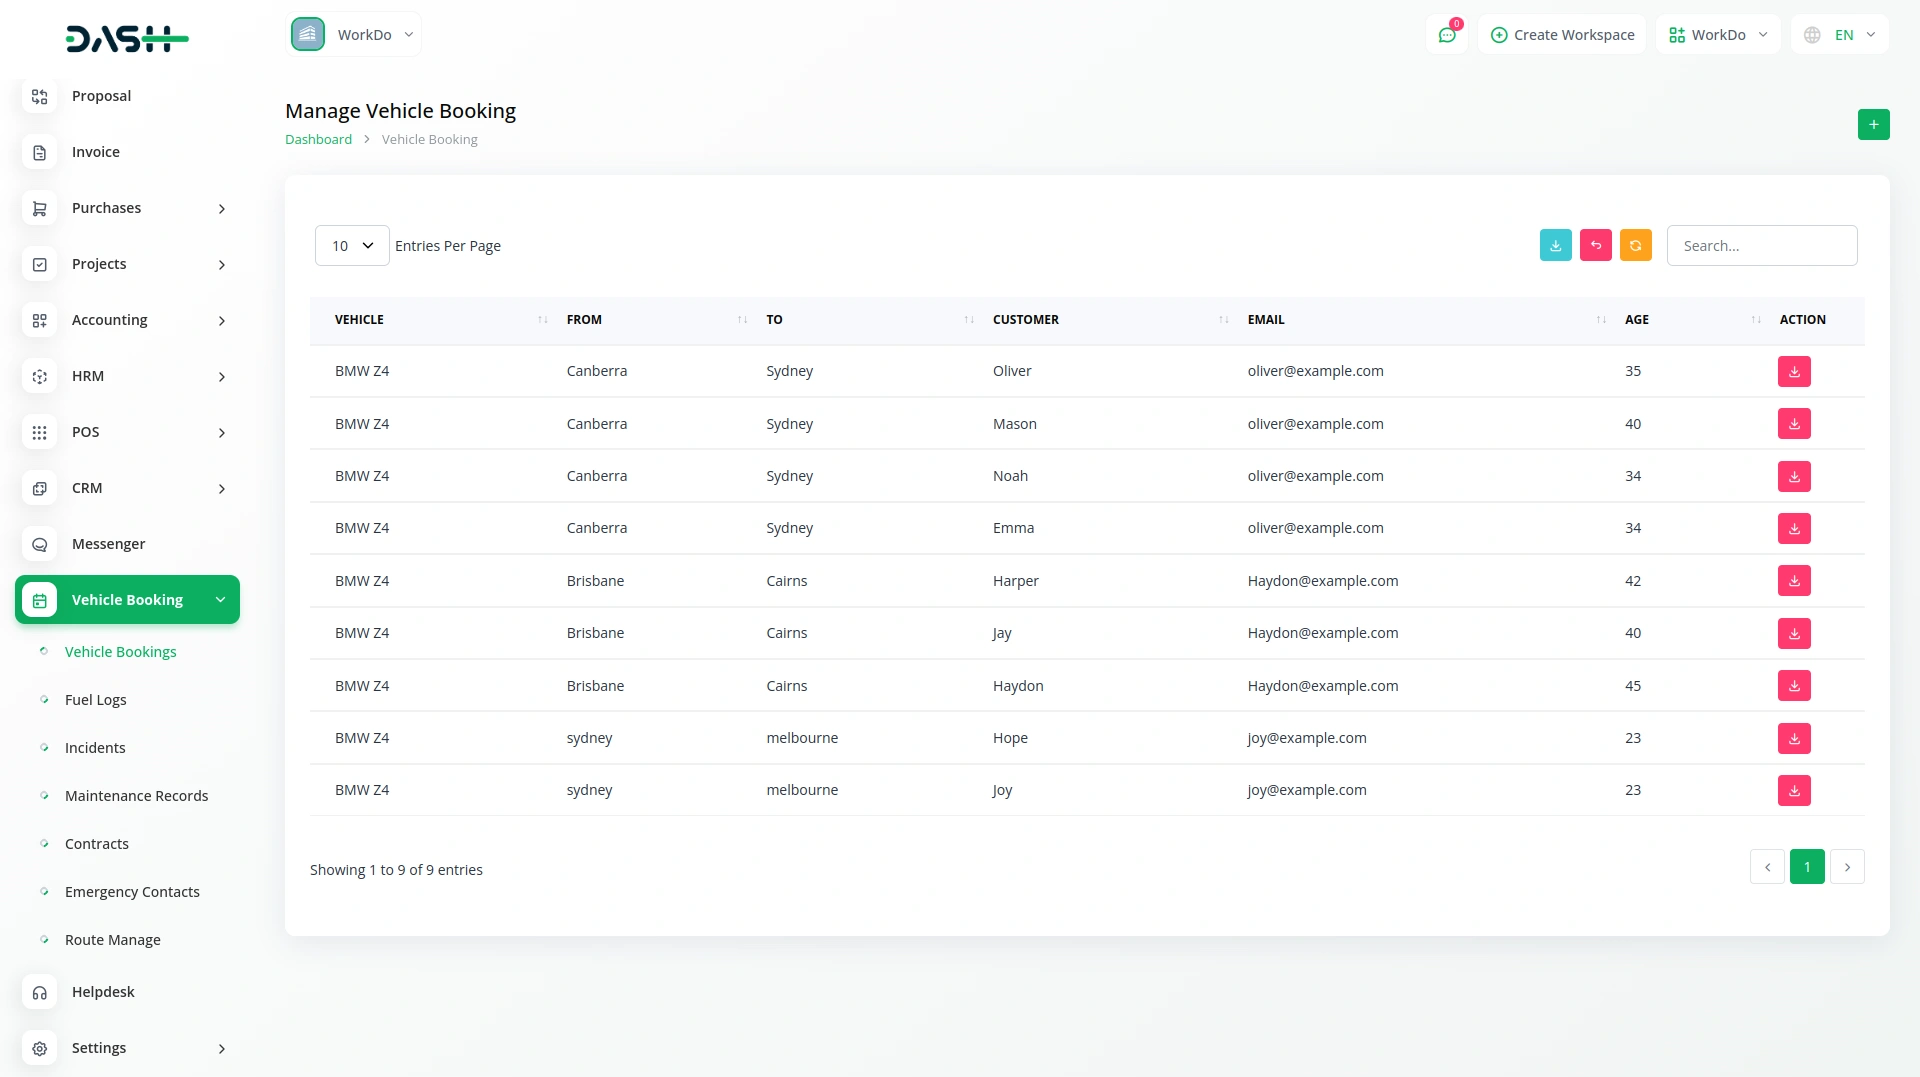Image resolution: width=1920 pixels, height=1077 pixels.
Task: Click the Create Workspace button
Action: 1562,35
